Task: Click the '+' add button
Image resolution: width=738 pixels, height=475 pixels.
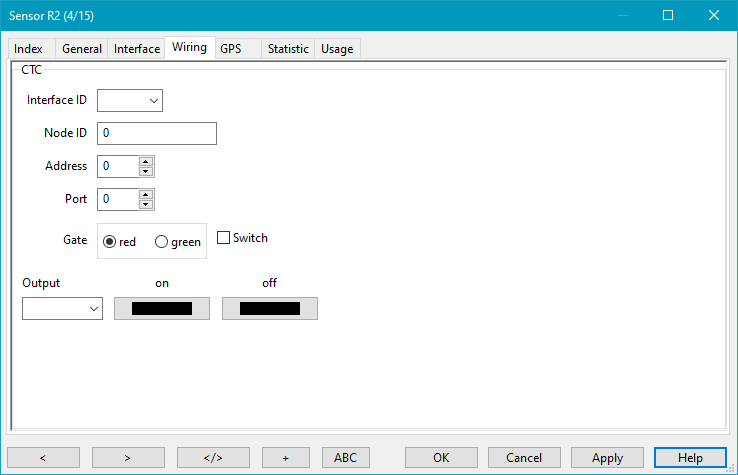Action: click(x=285, y=457)
